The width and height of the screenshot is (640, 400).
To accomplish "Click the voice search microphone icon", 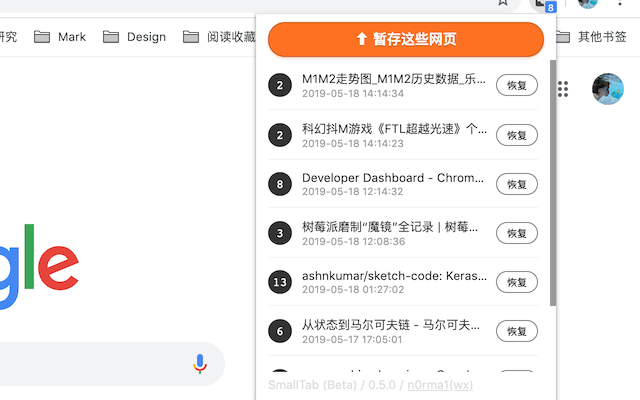I will [x=200, y=364].
